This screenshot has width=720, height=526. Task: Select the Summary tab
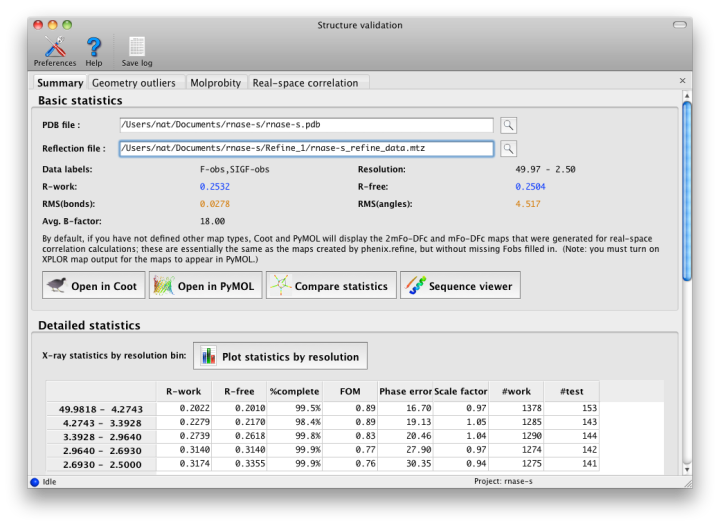[60, 83]
